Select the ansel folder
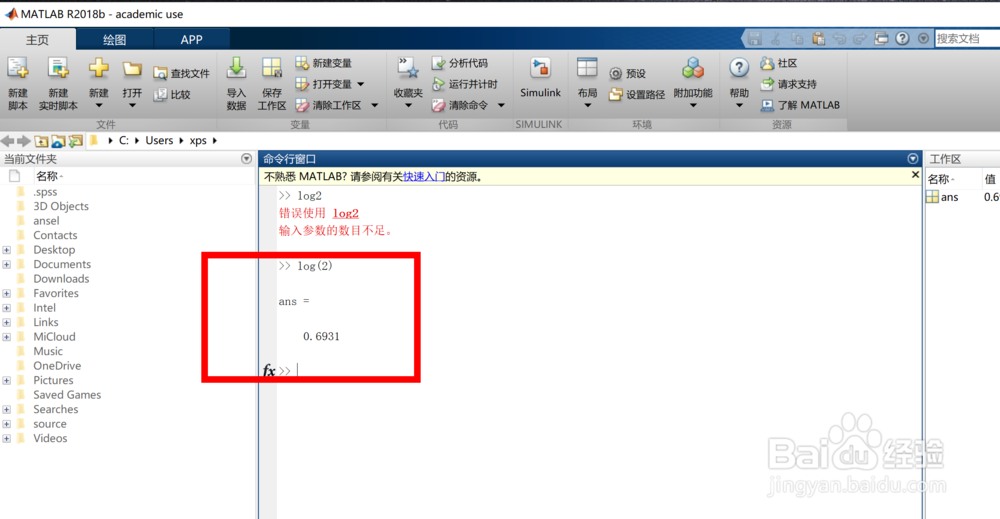The width and height of the screenshot is (1000, 519). 46,221
